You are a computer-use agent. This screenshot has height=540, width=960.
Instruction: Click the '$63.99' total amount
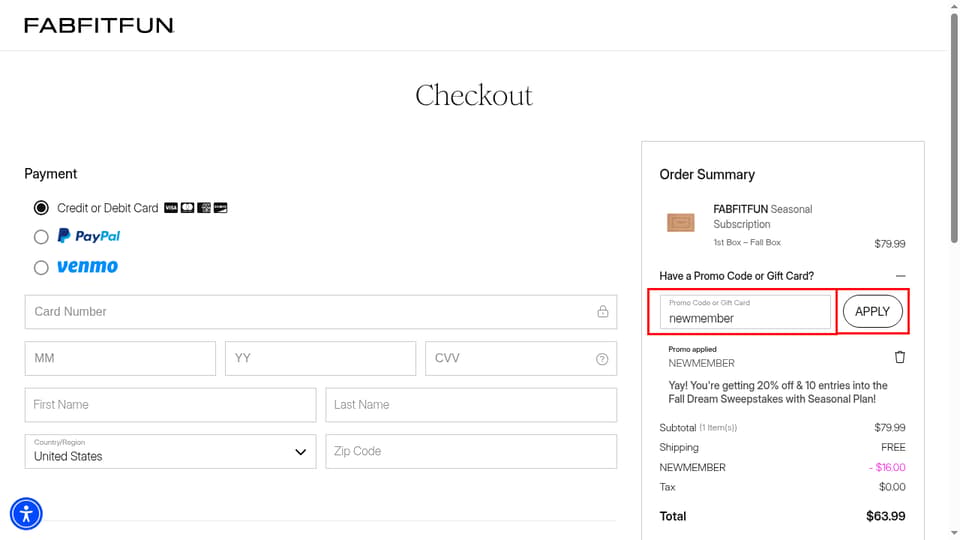[x=885, y=516]
